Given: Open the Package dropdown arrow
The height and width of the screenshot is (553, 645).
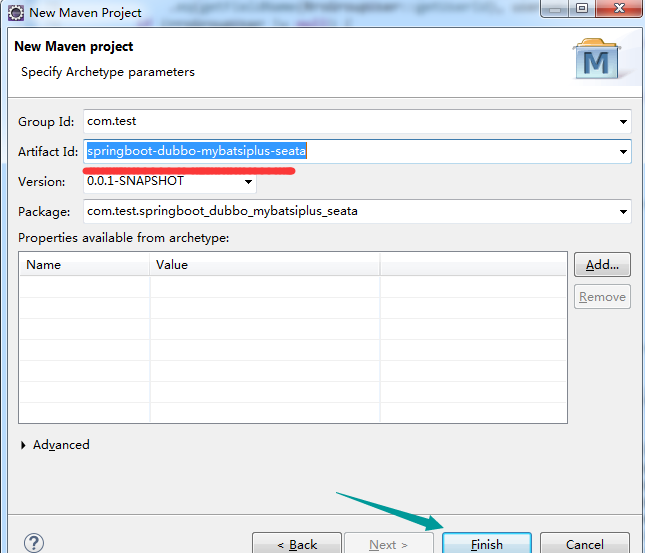Looking at the screenshot, I should (623, 212).
